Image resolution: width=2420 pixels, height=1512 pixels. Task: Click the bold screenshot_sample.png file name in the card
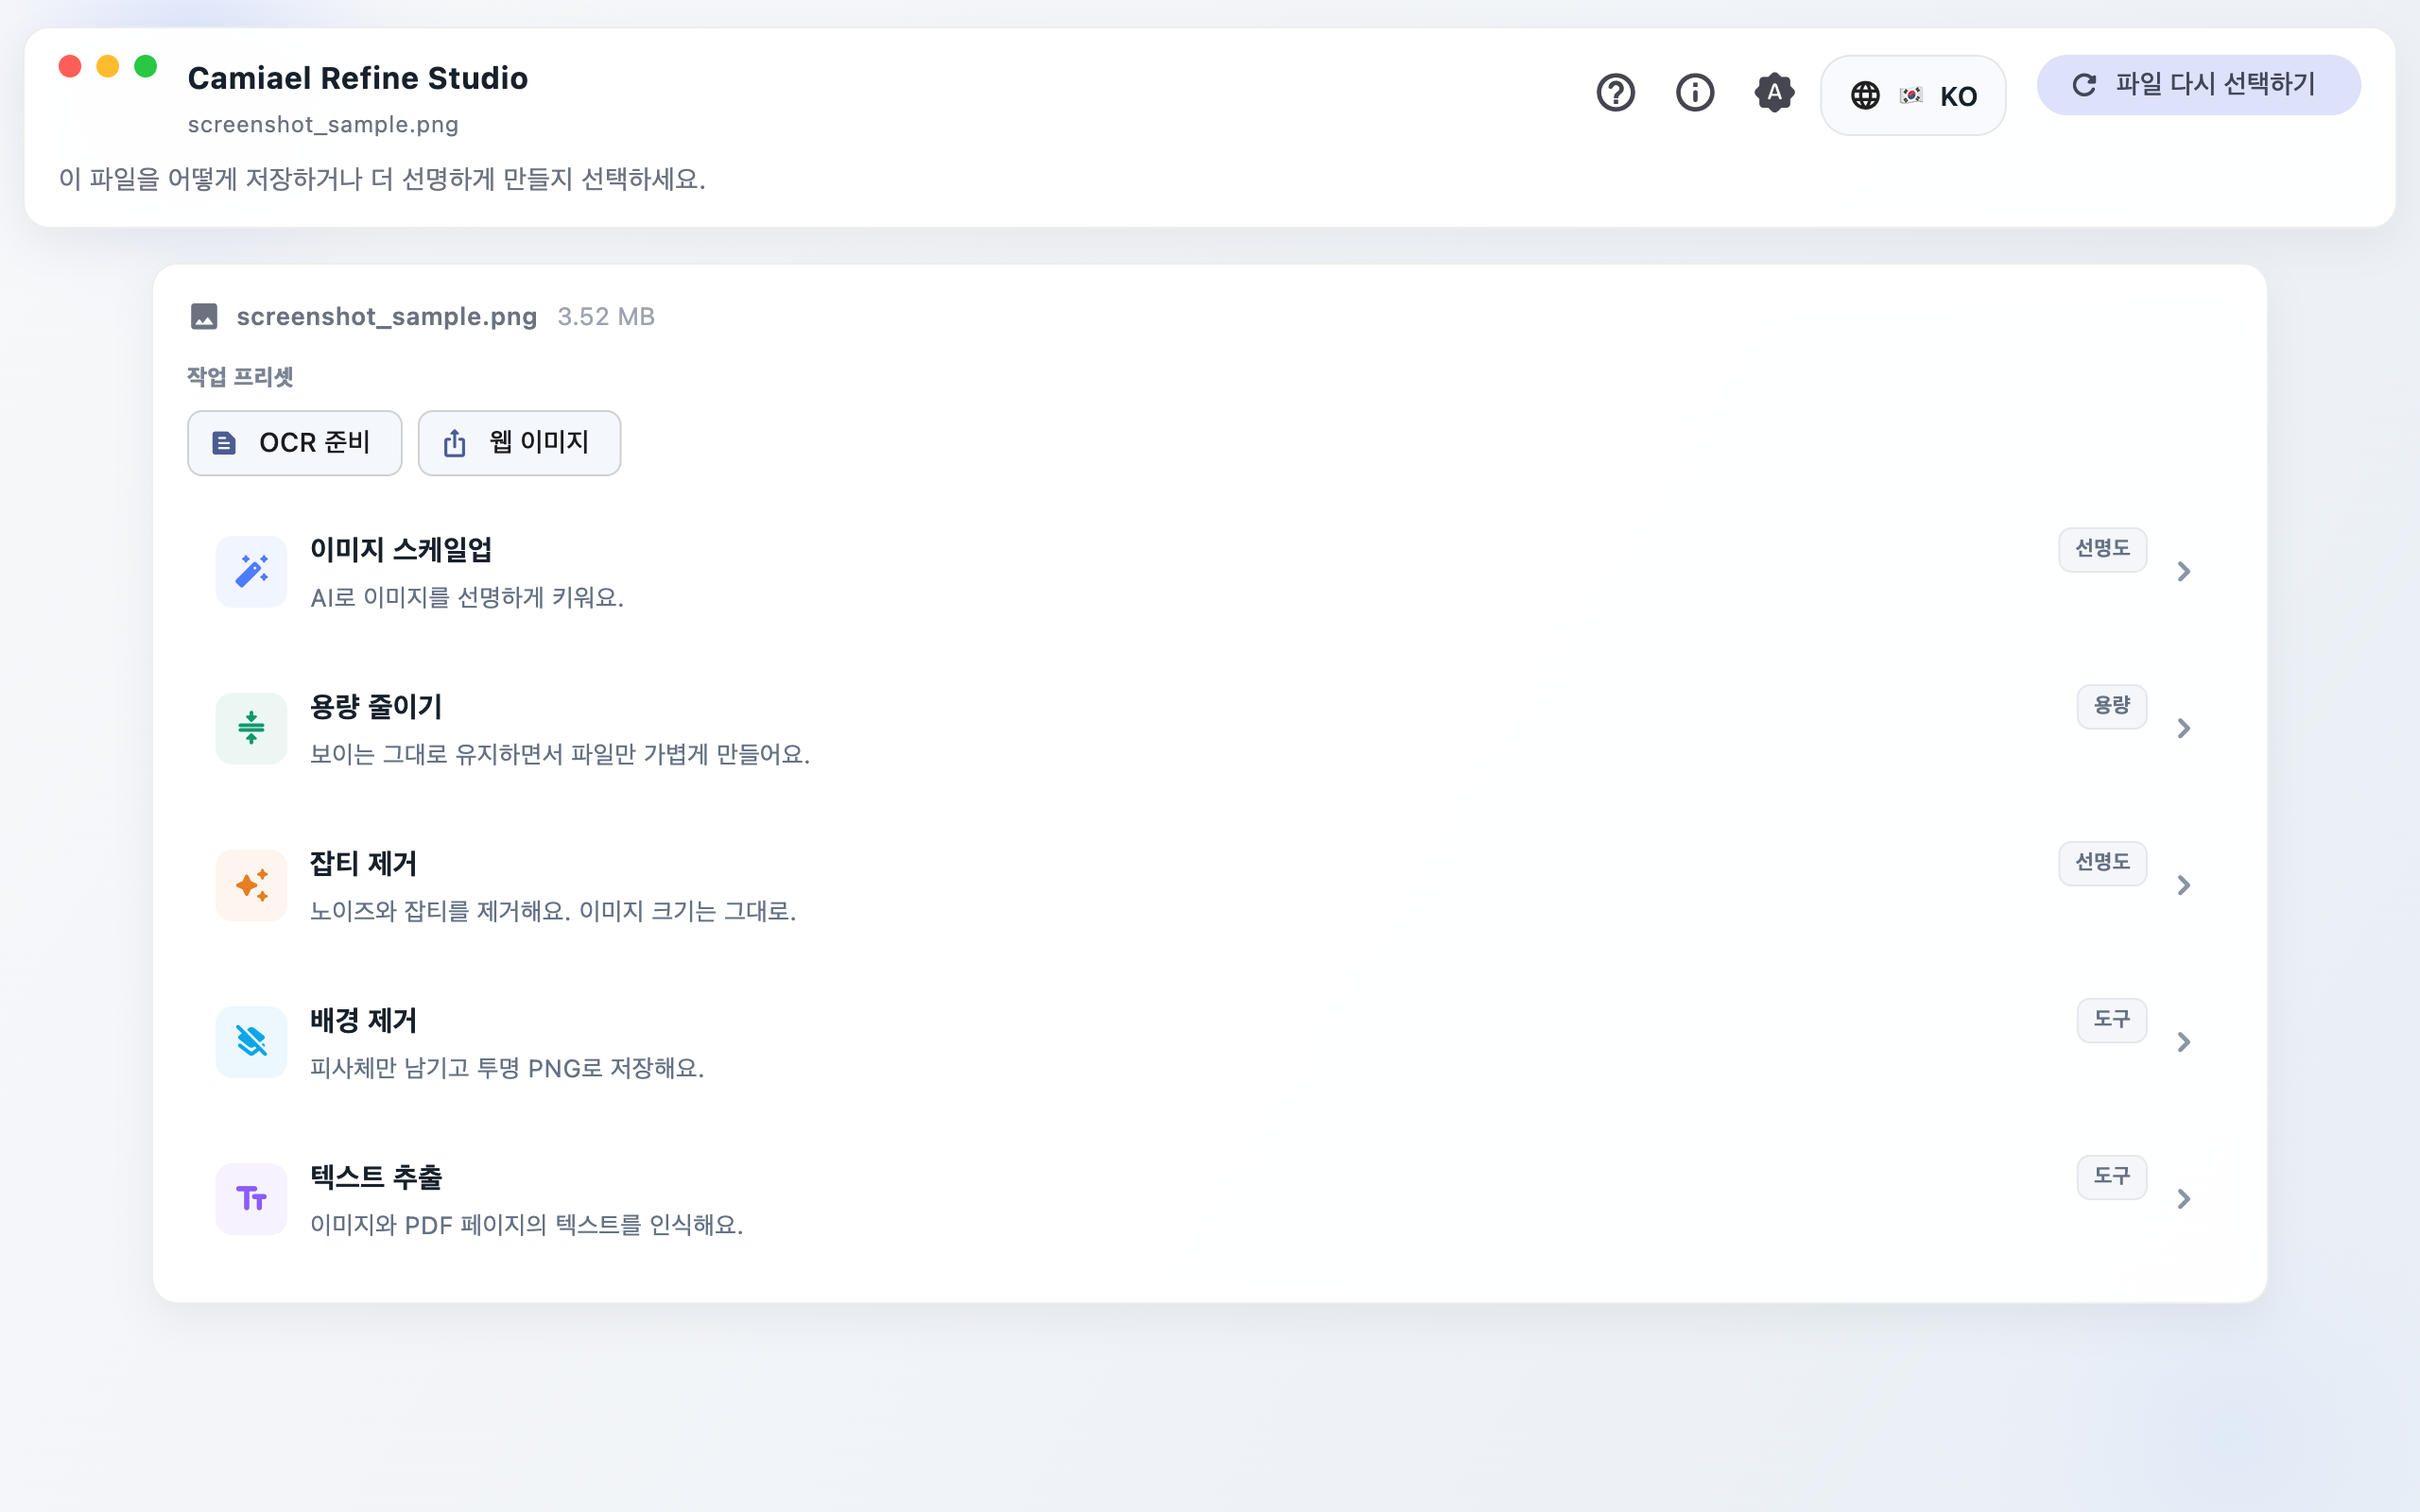(x=386, y=317)
